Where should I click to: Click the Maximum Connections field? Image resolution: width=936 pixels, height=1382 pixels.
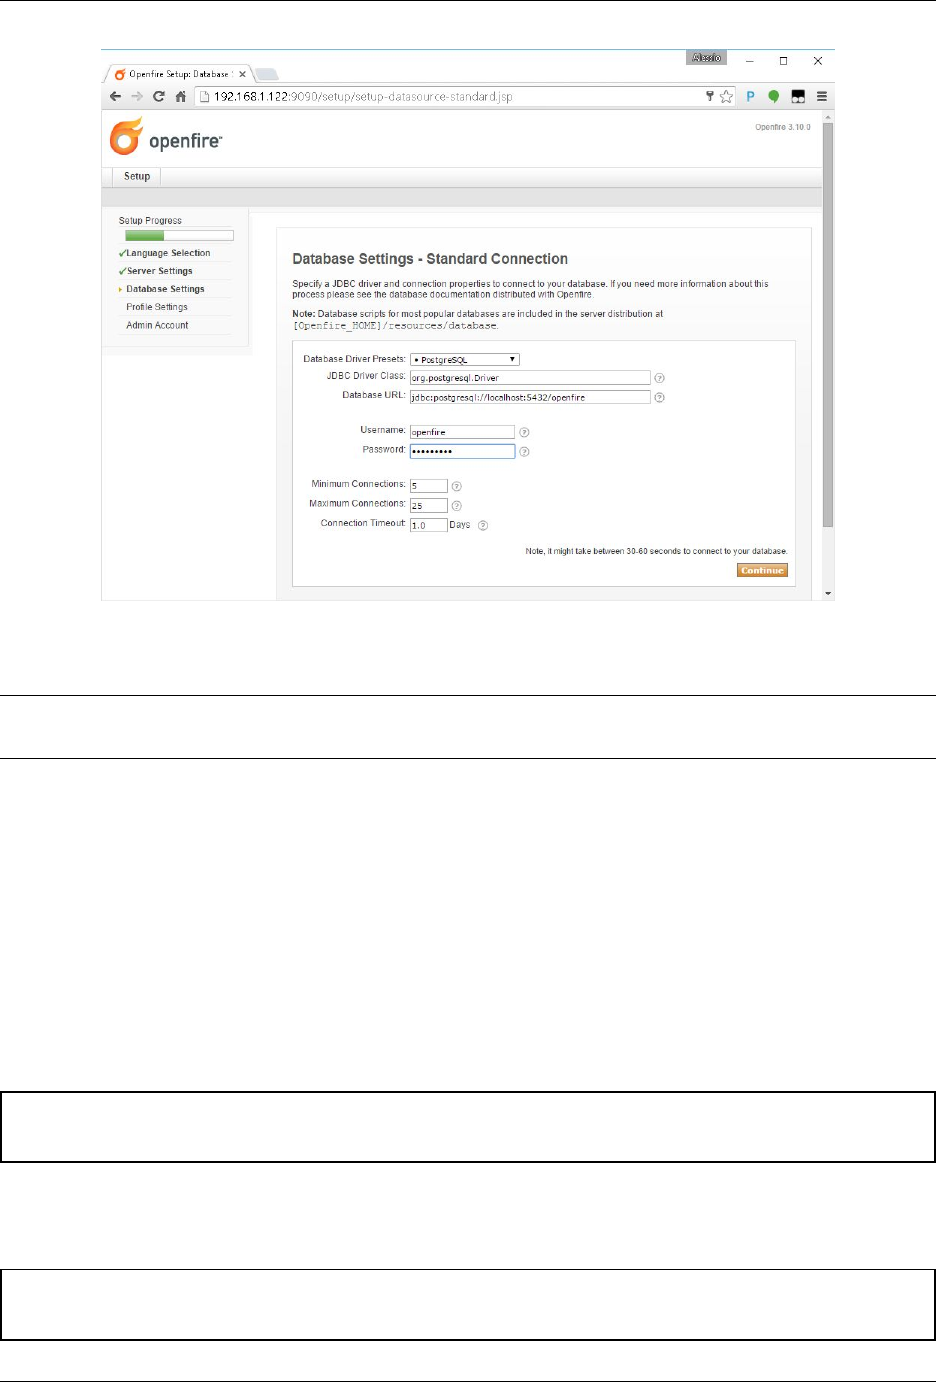pos(428,506)
